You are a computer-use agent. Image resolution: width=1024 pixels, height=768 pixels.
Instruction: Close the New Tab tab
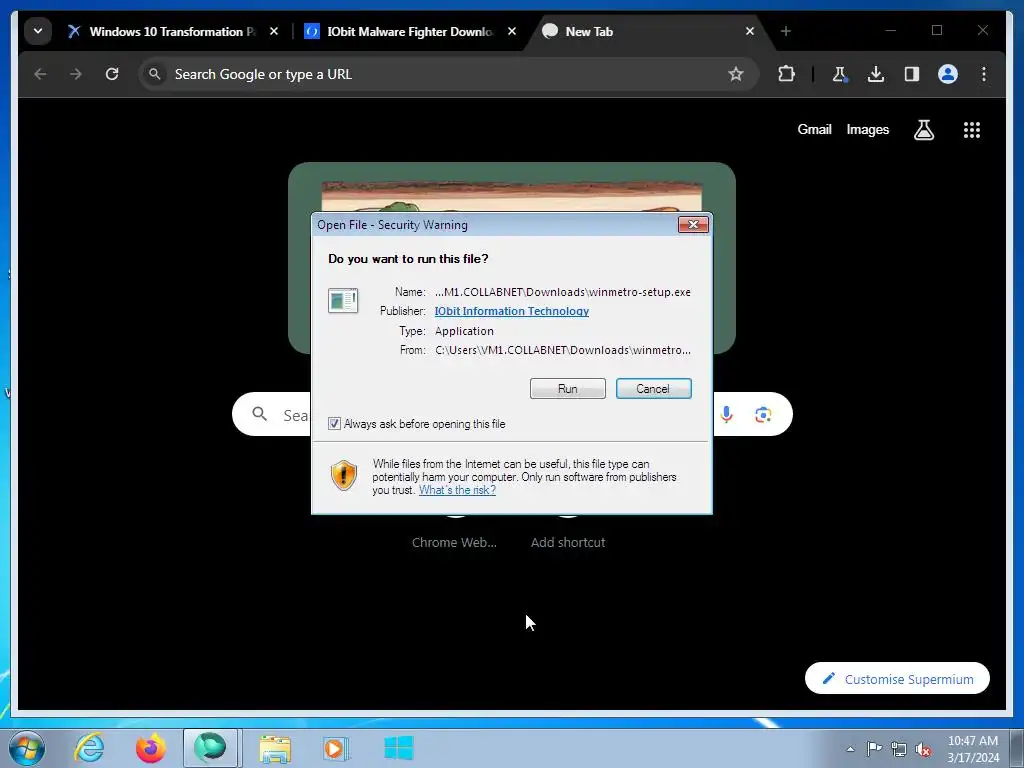coord(750,31)
